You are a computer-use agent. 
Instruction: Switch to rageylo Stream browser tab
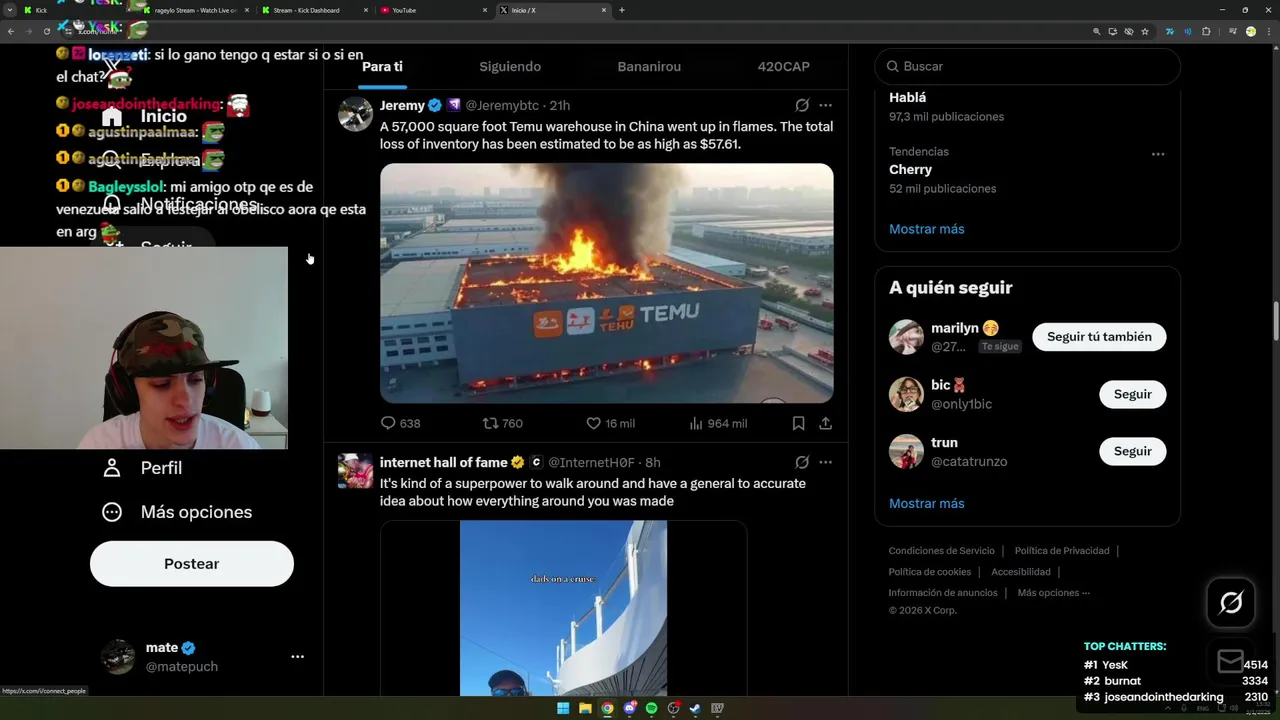[x=194, y=10]
